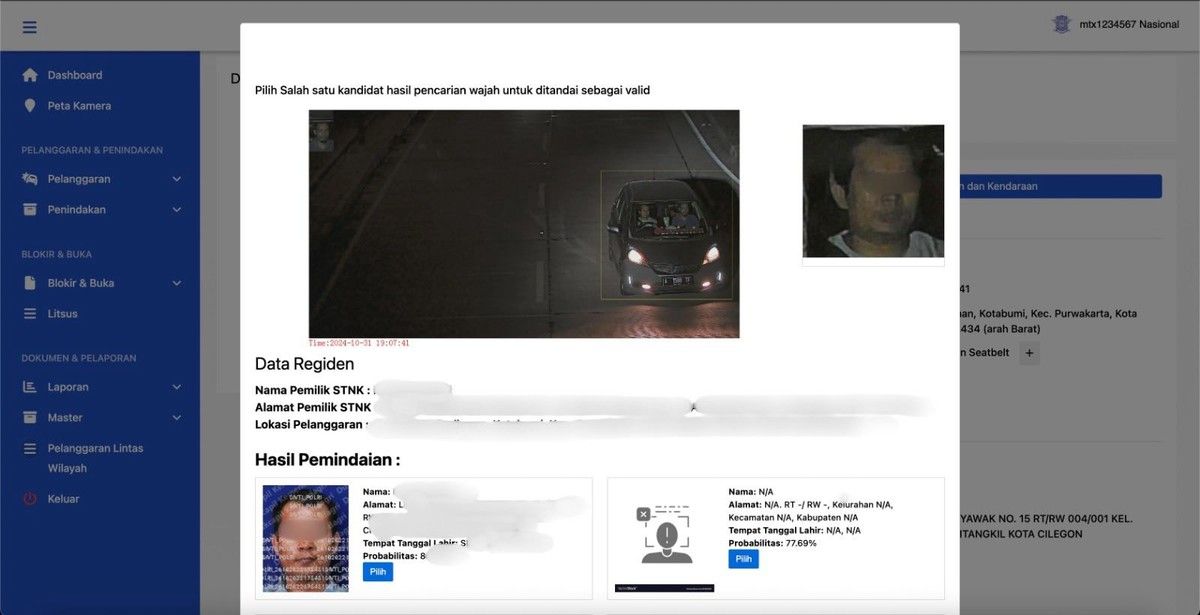Click the Nama Pemilik STNK label
This screenshot has height=615, width=1200.
pos(312,390)
